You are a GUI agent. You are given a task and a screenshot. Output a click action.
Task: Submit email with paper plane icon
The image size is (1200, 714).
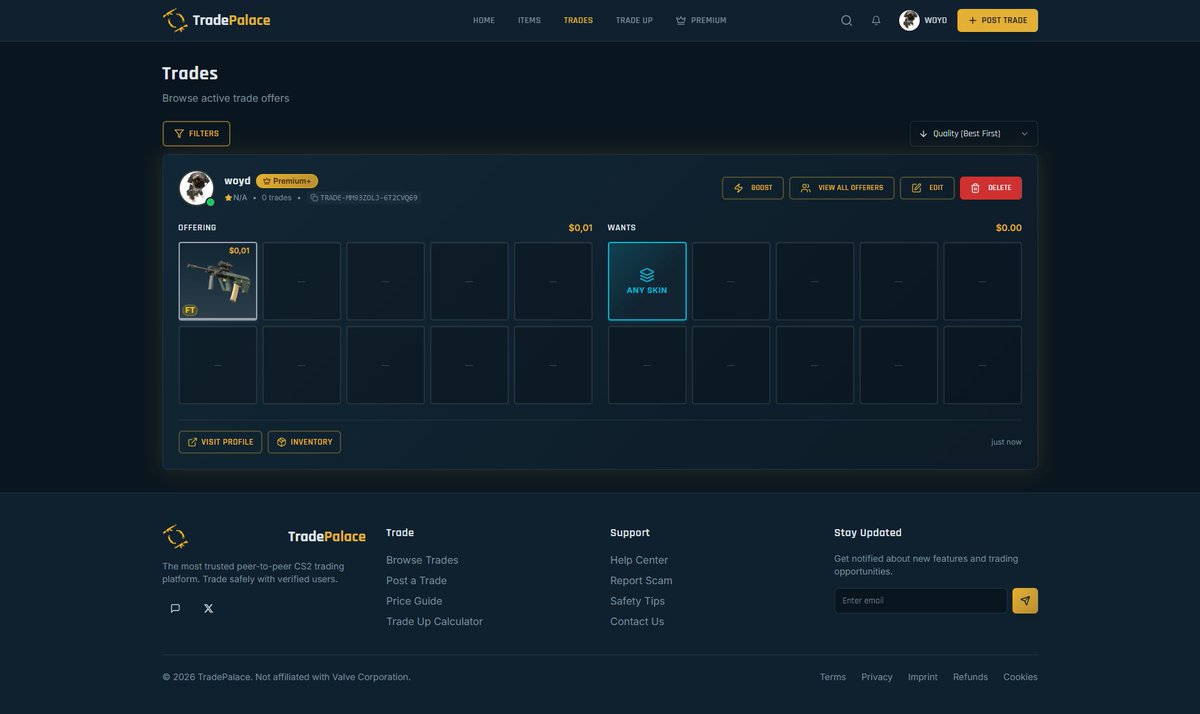coord(1025,601)
